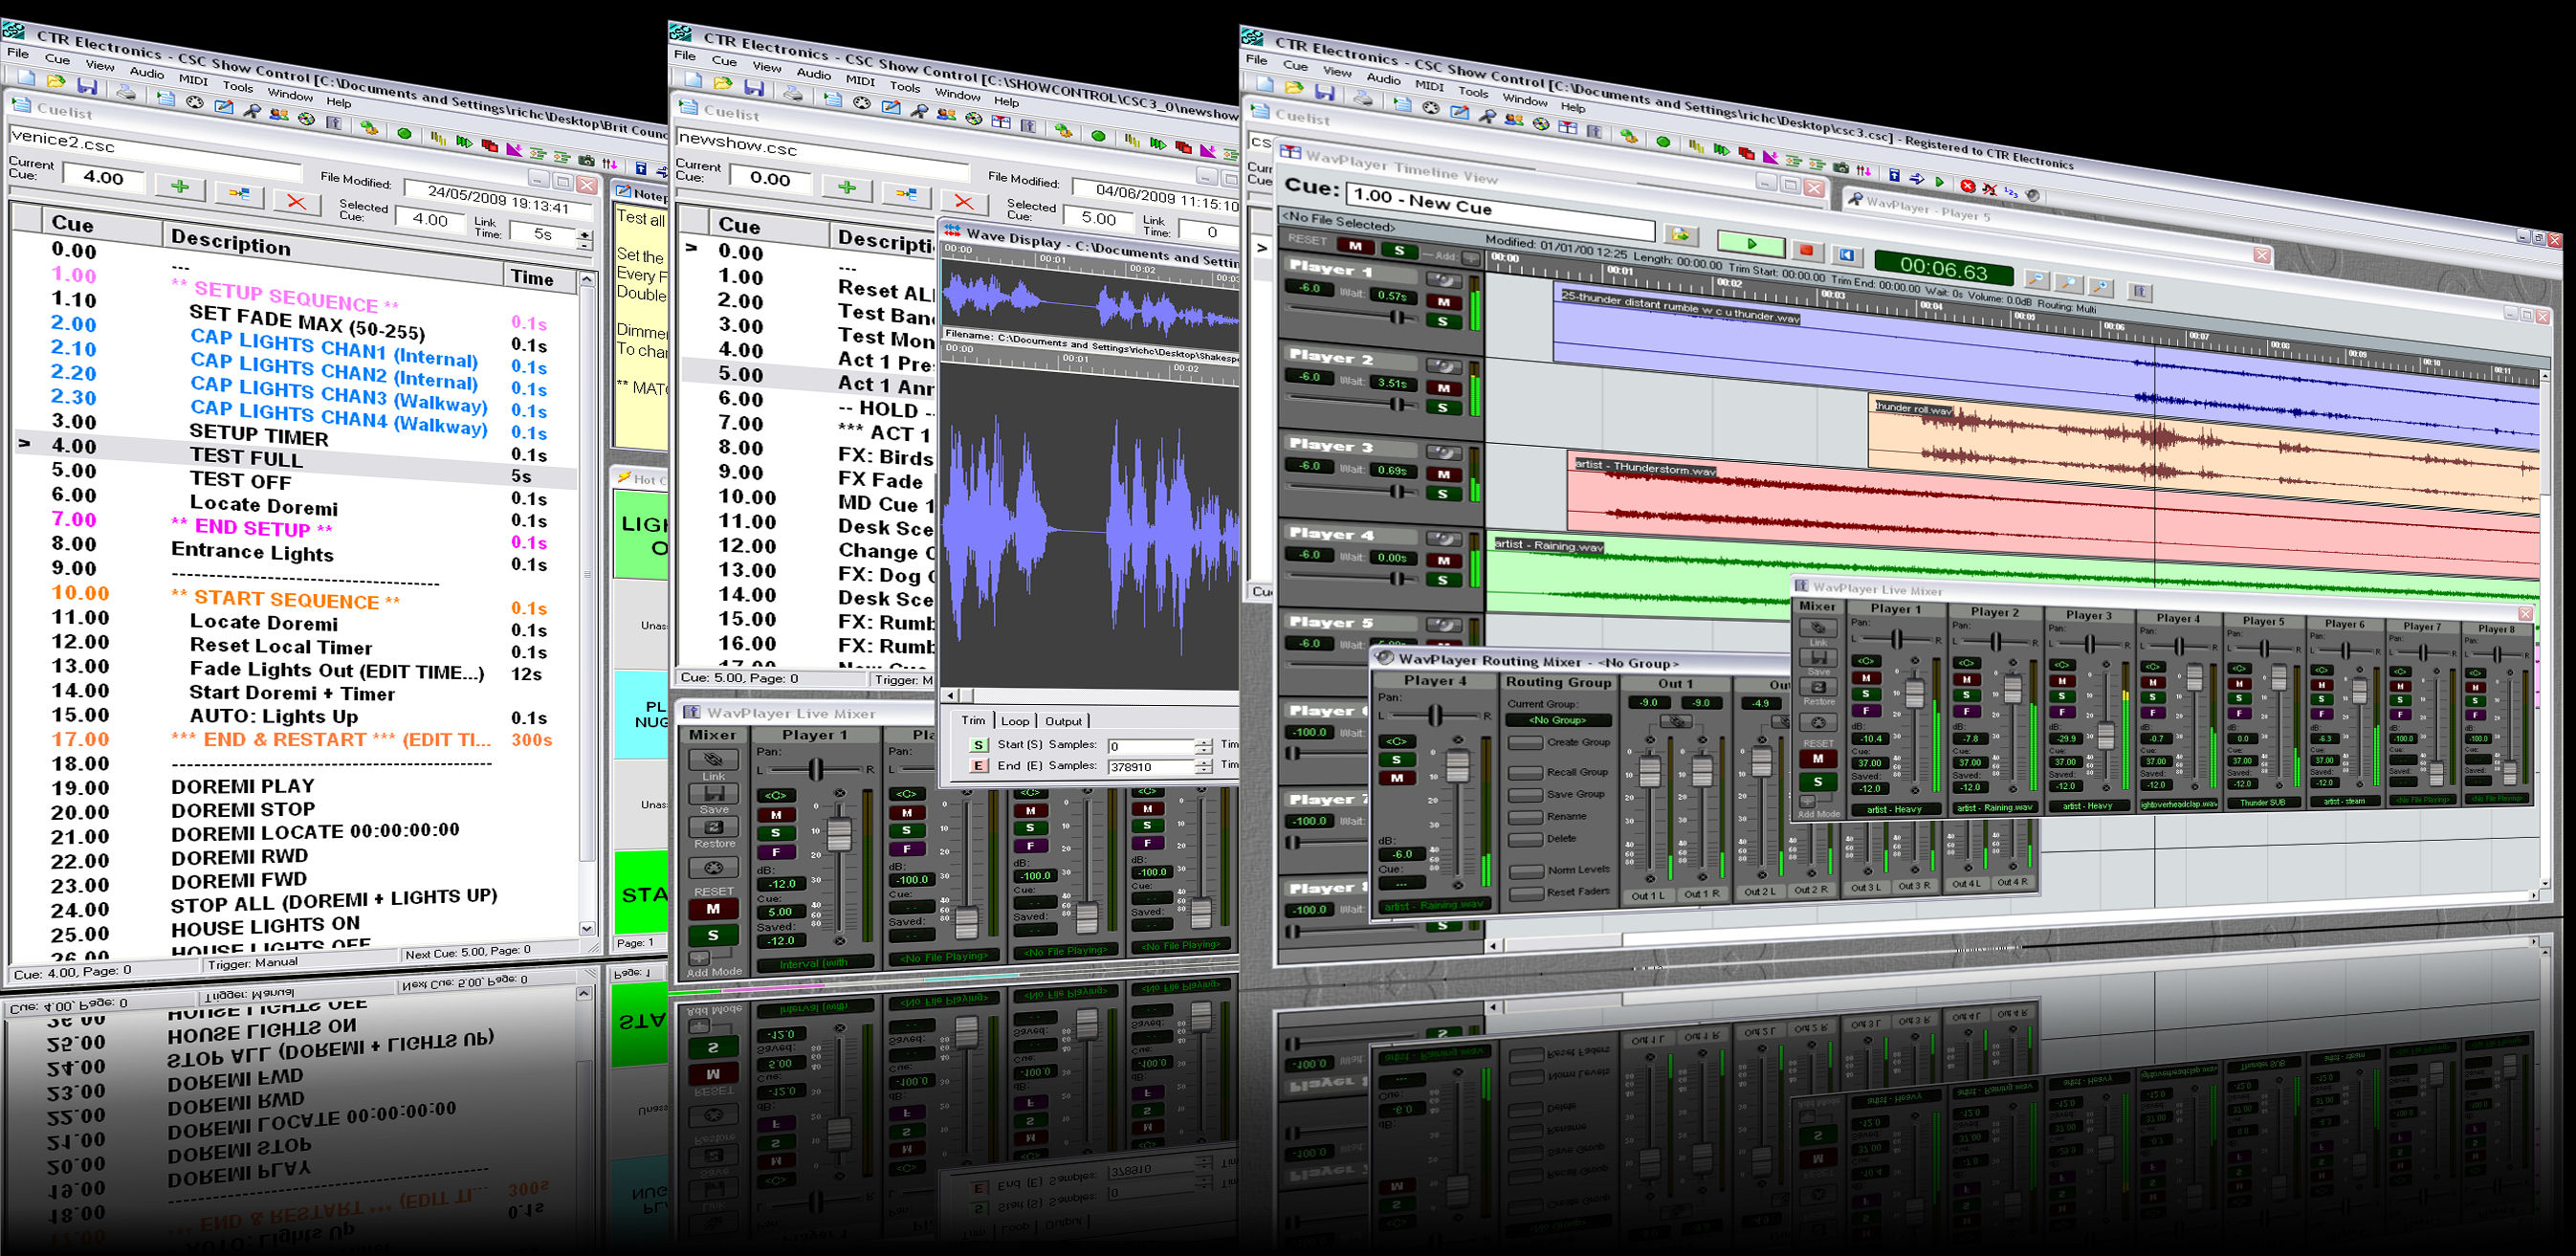Image resolution: width=2576 pixels, height=1256 pixels.
Task: Click green hexagon icon in venice2 window toolbar
Action: (x=405, y=133)
